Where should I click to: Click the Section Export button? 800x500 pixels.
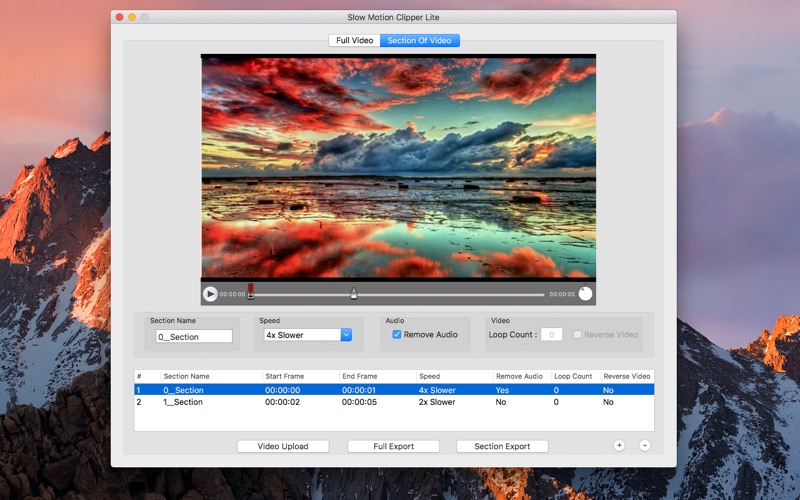point(502,446)
